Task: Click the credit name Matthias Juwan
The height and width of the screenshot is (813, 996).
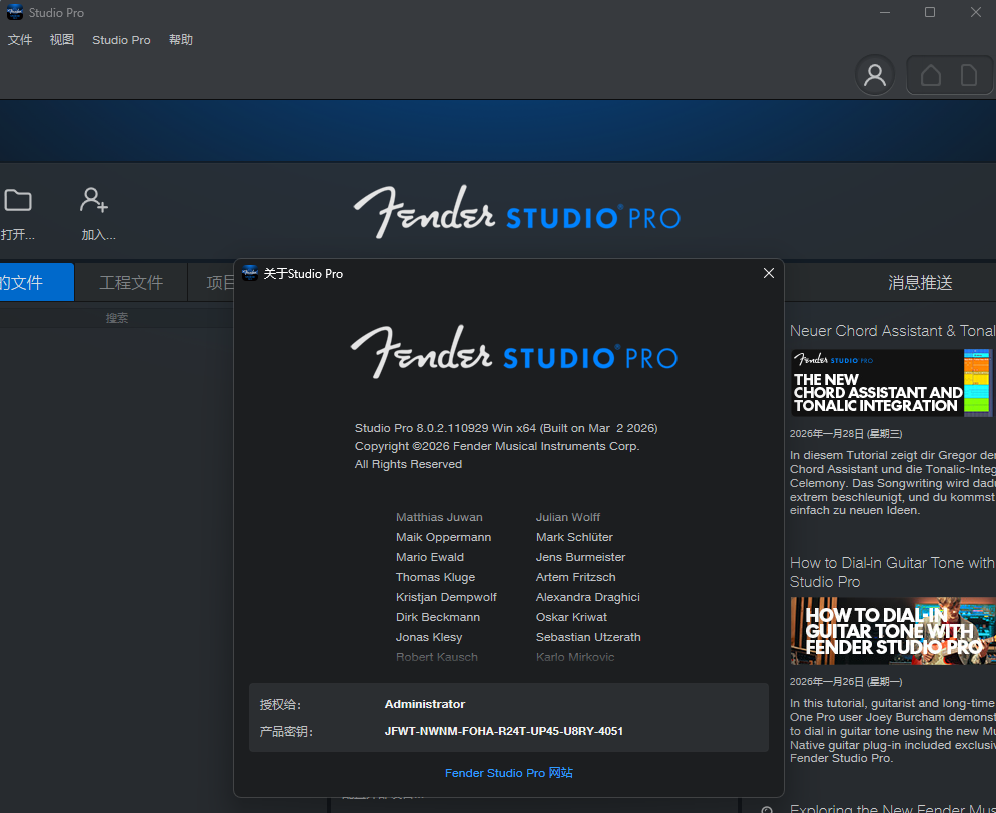Action: tap(439, 517)
